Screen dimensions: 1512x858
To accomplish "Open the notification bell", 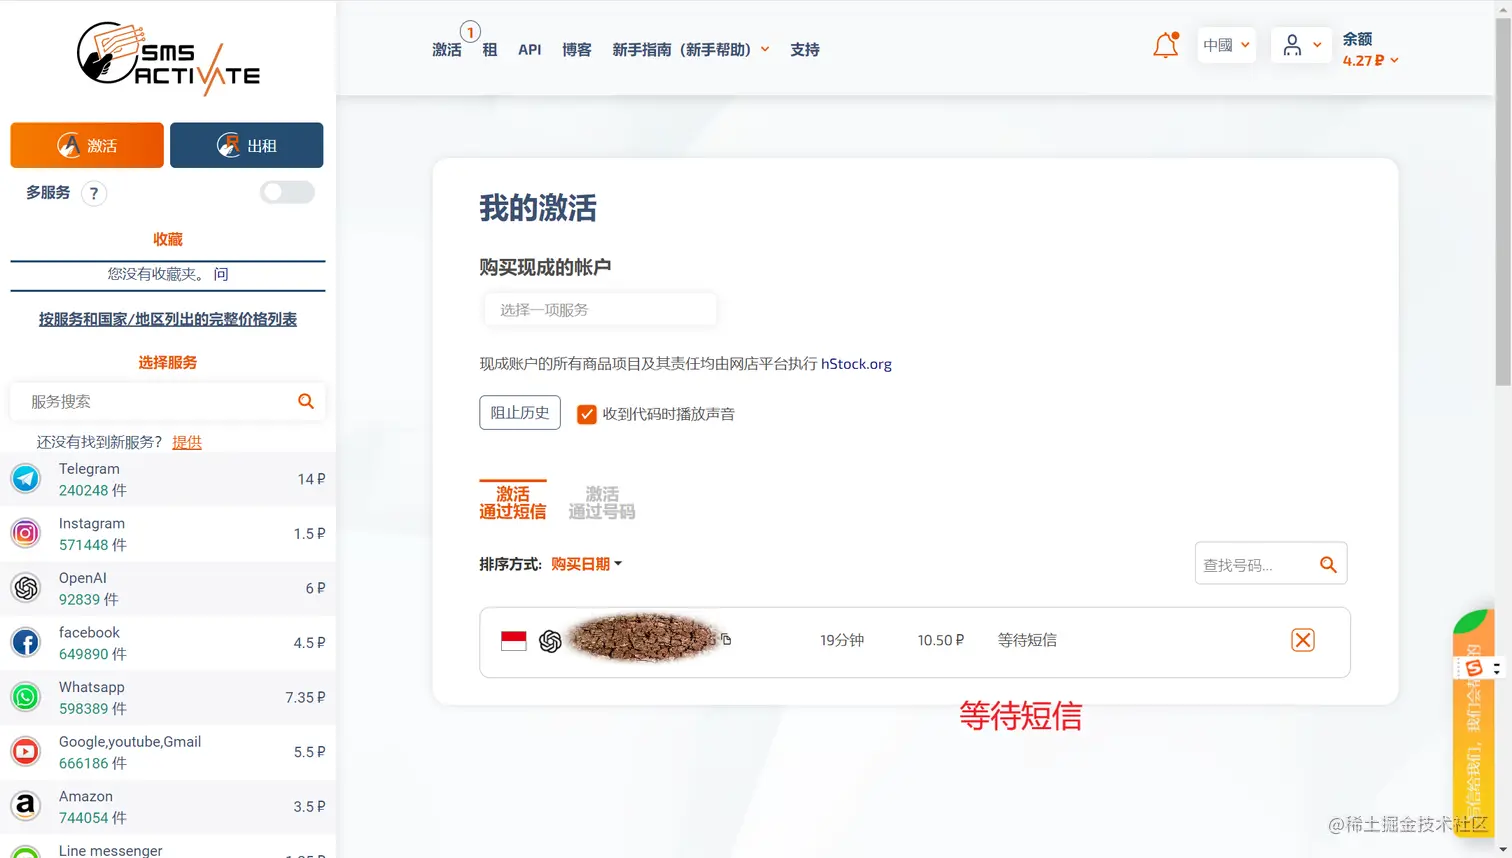I will coord(1166,46).
